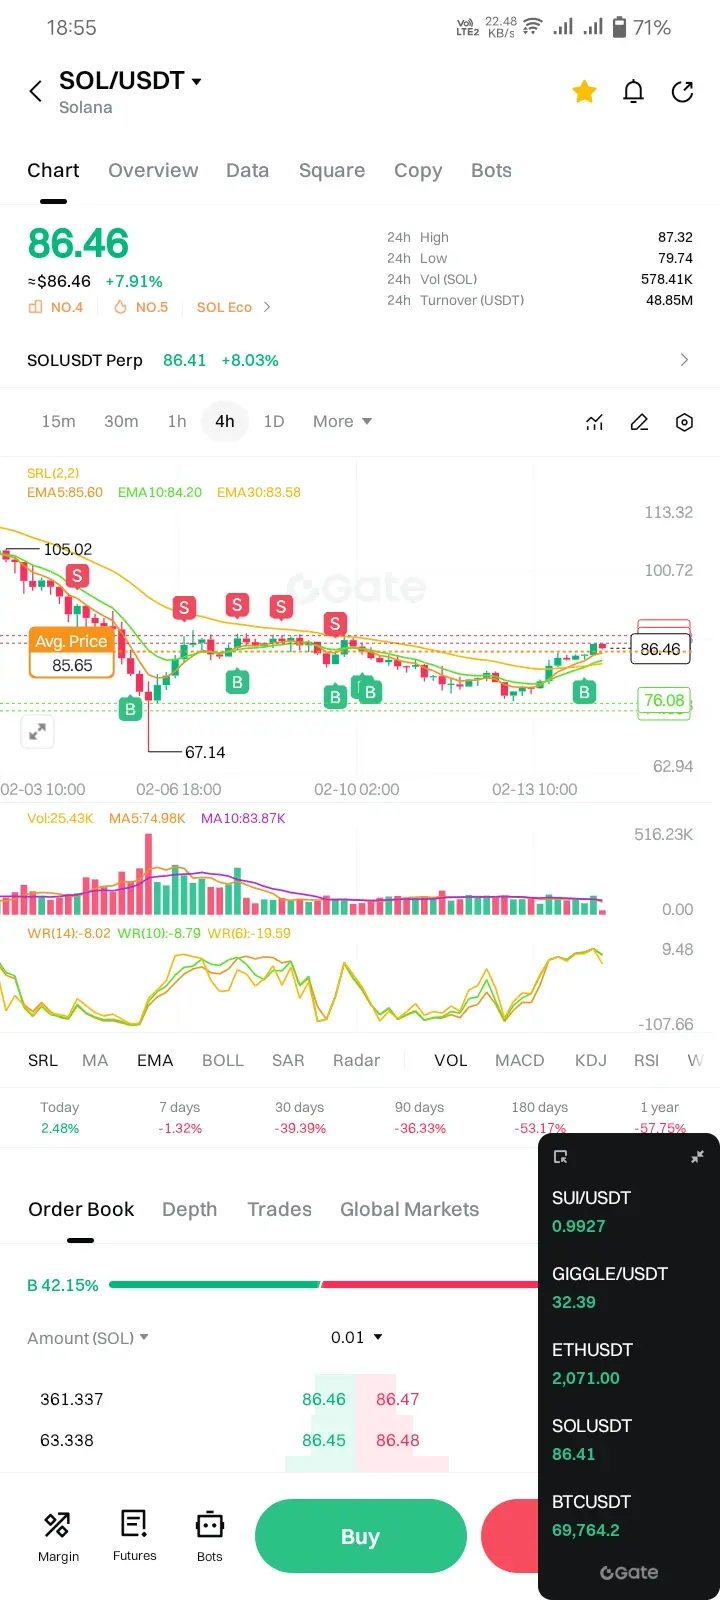Image resolution: width=720 pixels, height=1600 pixels.
Task: Open chart settings hexagon icon
Action: tap(684, 422)
